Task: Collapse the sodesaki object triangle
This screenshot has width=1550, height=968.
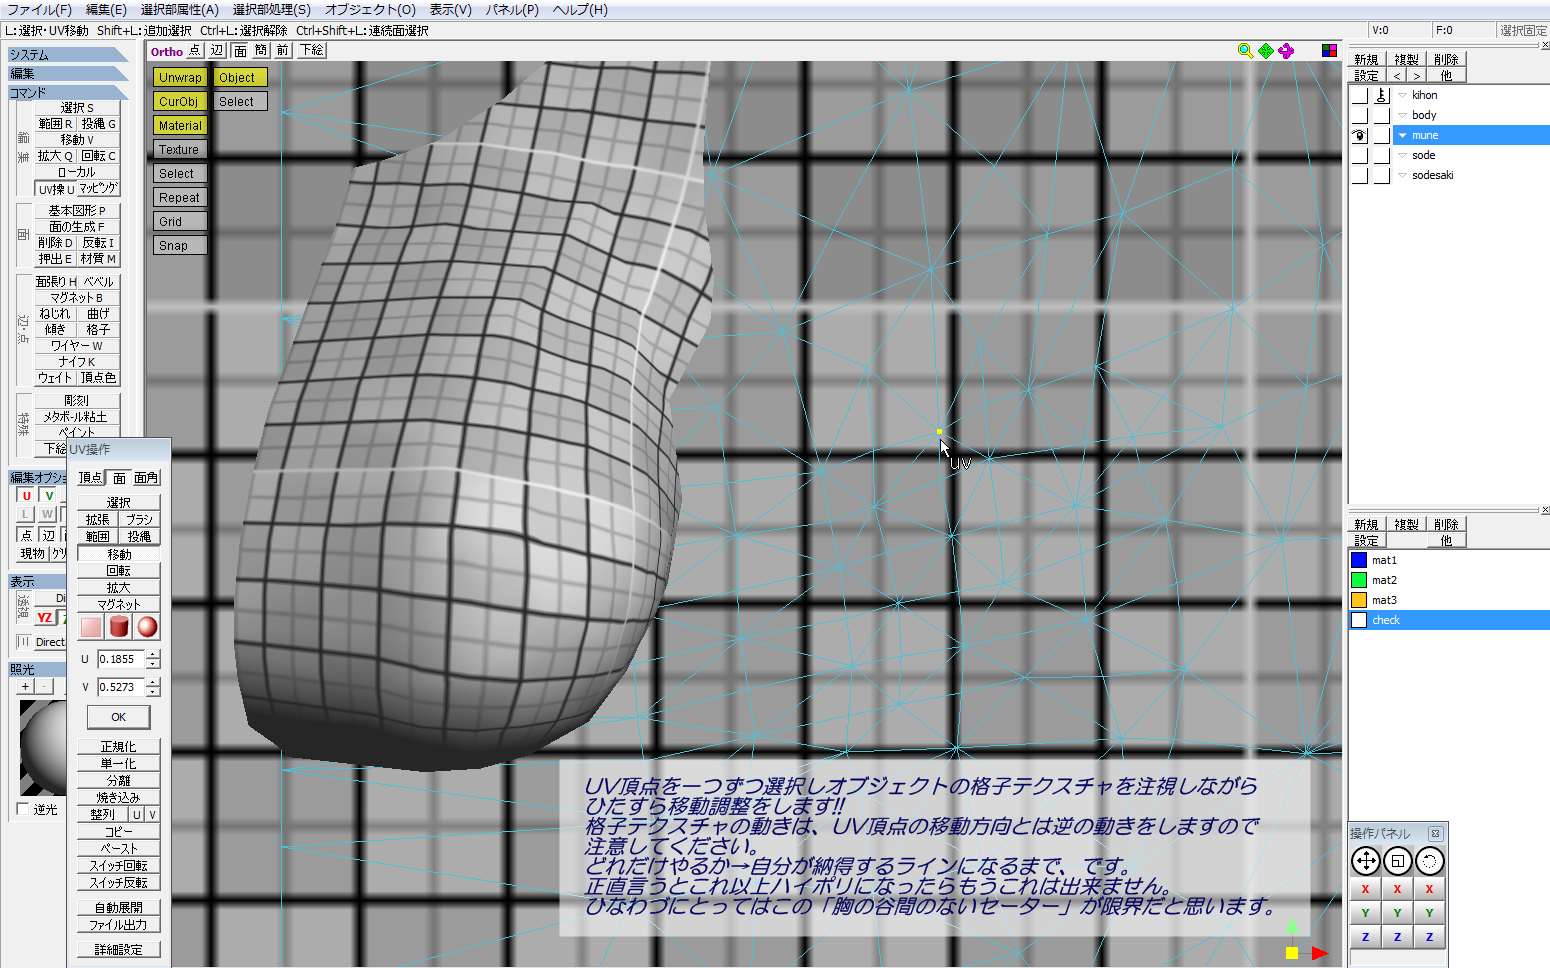Action: 1402,176
